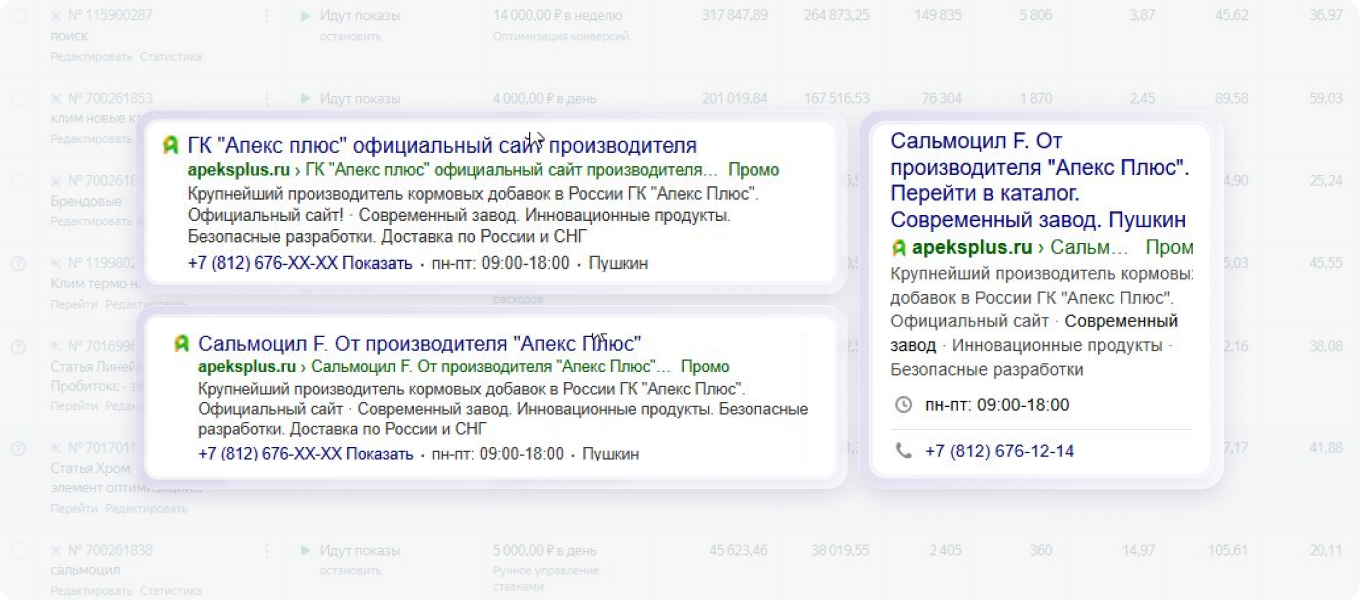Viewport: 1360px width, 600px height.
Task: Click Перейти under the Статья Хром campaign
Action: [x=74, y=508]
